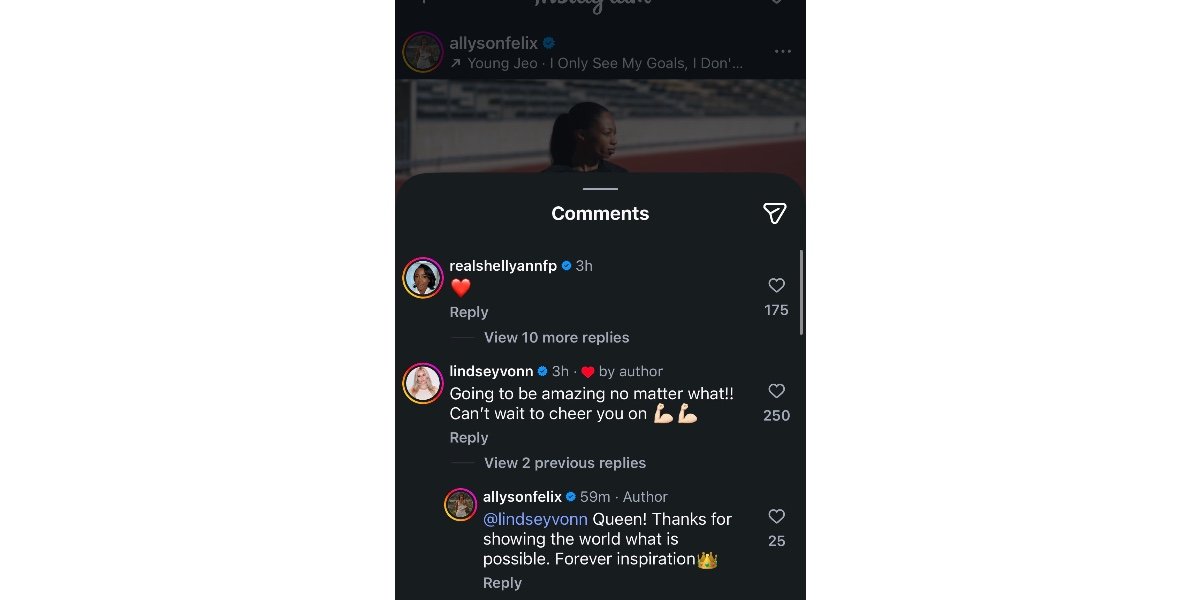Tap the share paper-plane icon in Comments

774,213
